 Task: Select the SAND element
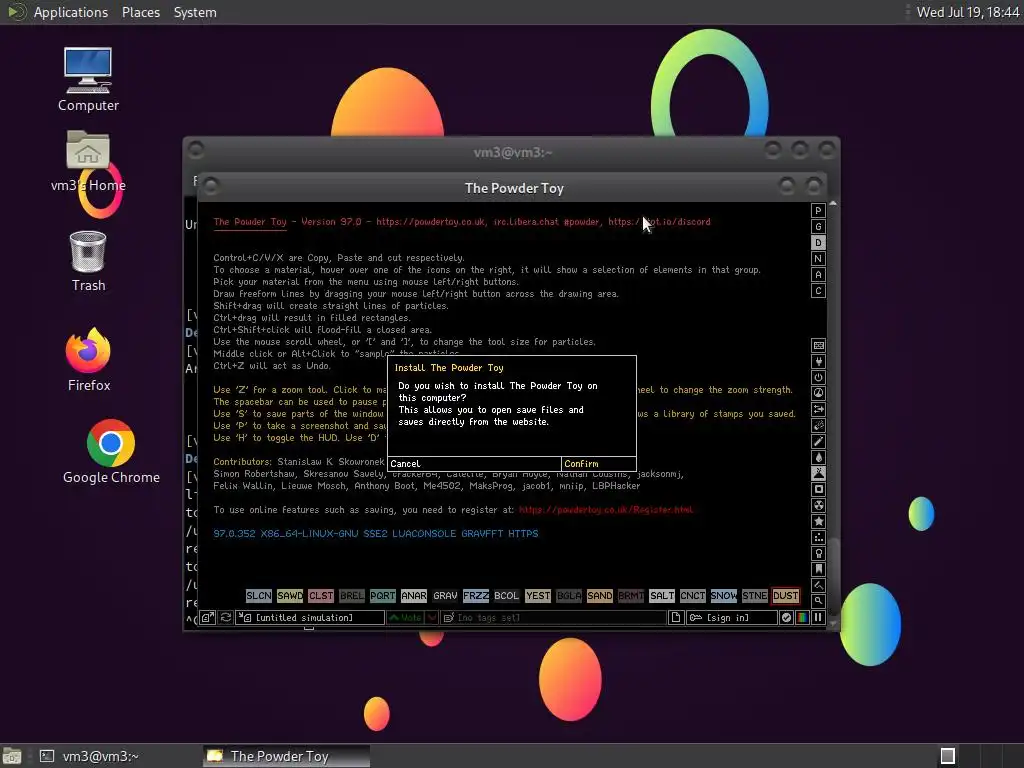pos(600,596)
